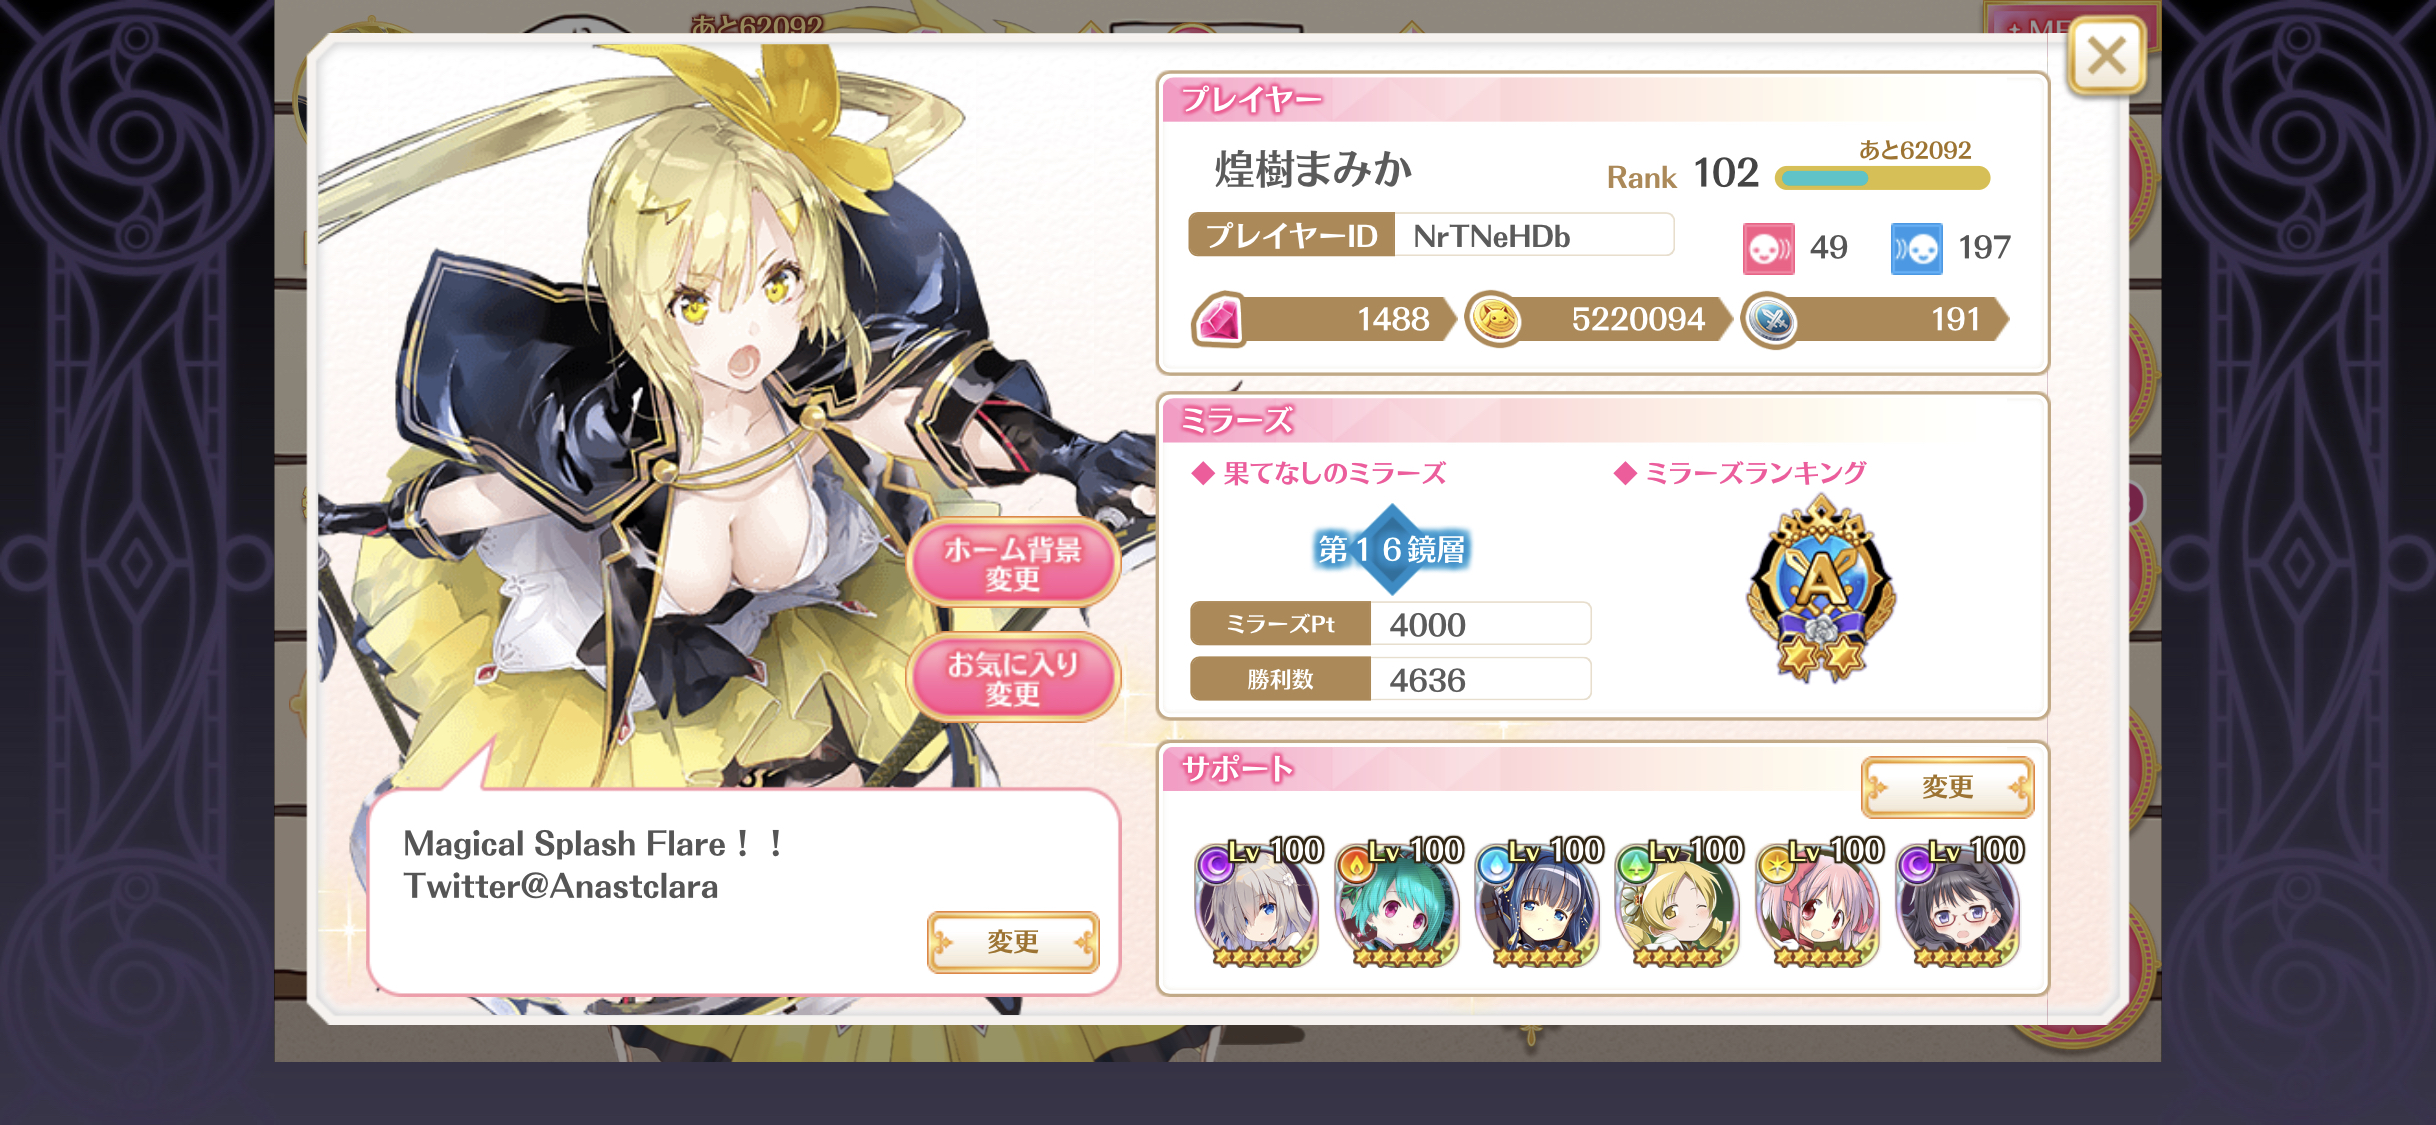Click 変更 button under the comment message
The image size is (2436, 1125).
tap(1013, 941)
